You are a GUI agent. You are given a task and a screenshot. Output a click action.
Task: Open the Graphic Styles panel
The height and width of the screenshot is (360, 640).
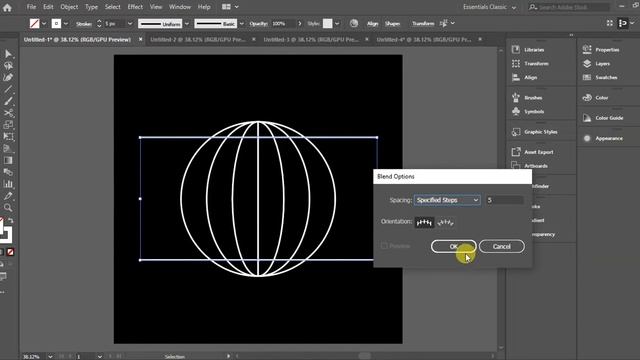[535, 132]
